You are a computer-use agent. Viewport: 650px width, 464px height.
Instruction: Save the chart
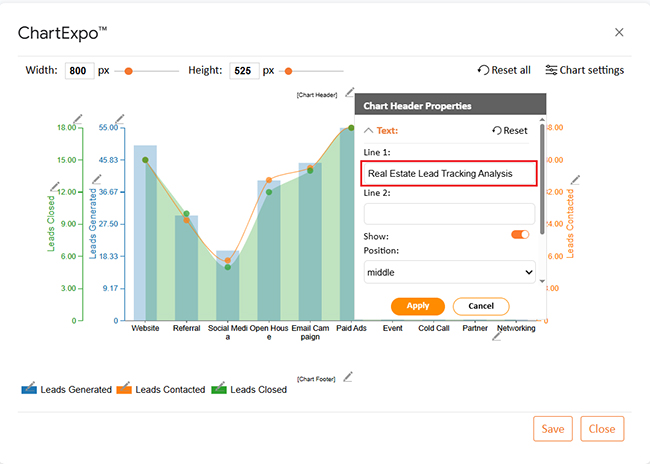click(553, 429)
